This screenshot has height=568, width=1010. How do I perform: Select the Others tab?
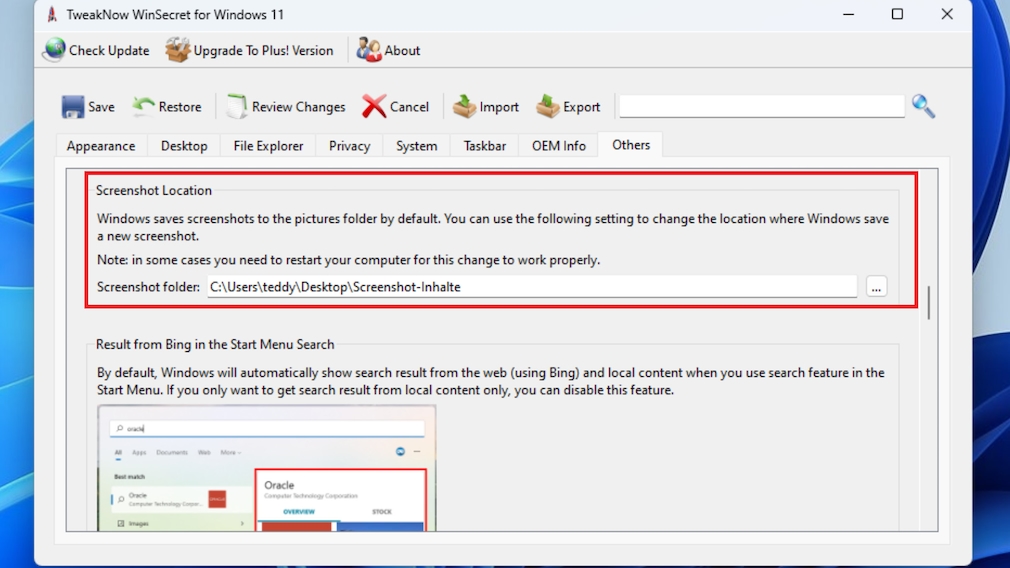(631, 145)
